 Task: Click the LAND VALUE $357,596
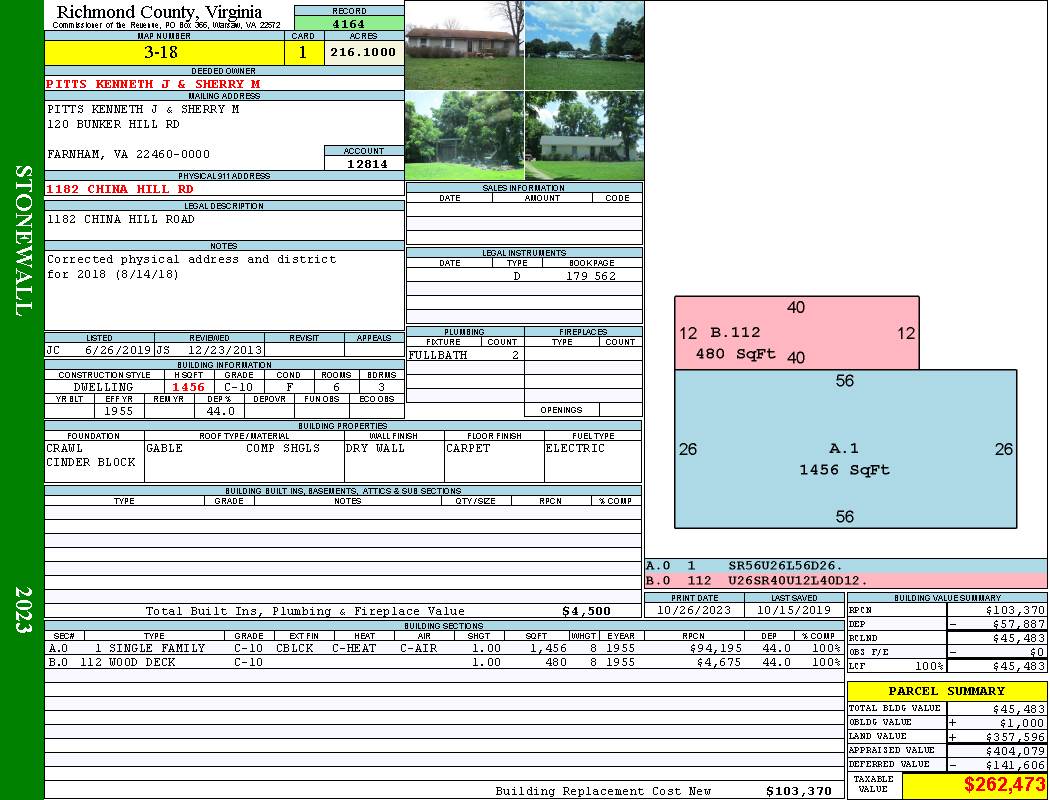1015,736
